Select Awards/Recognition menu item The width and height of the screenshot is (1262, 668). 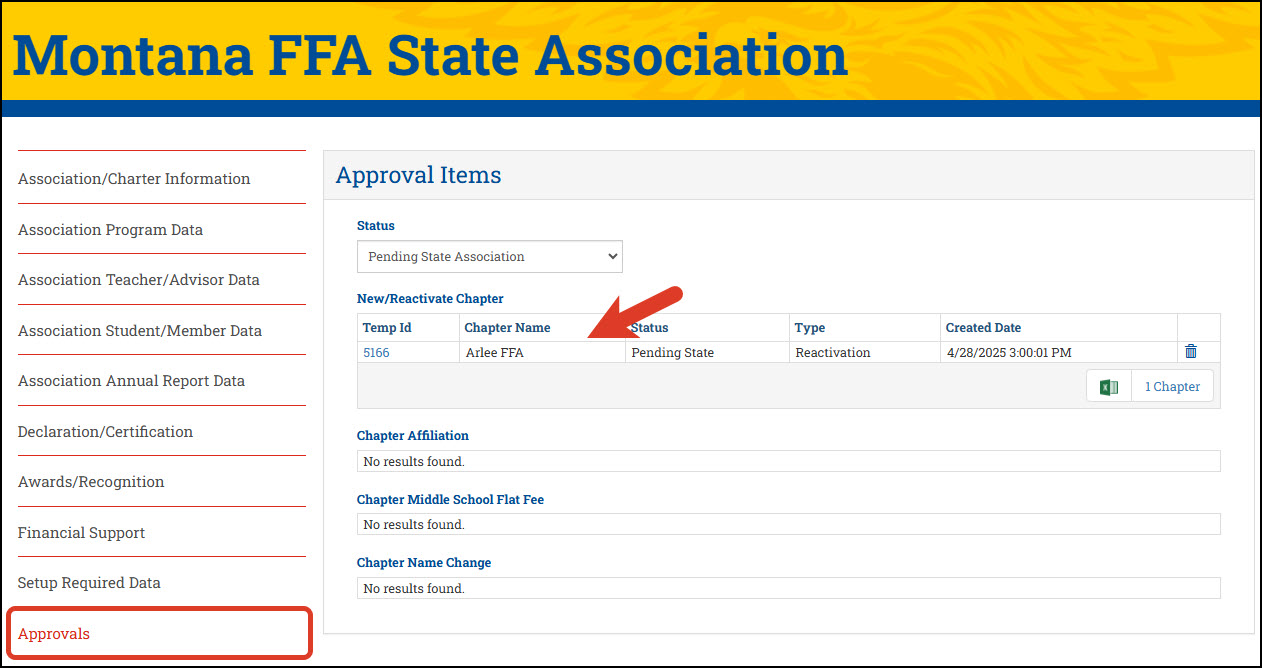tap(91, 482)
